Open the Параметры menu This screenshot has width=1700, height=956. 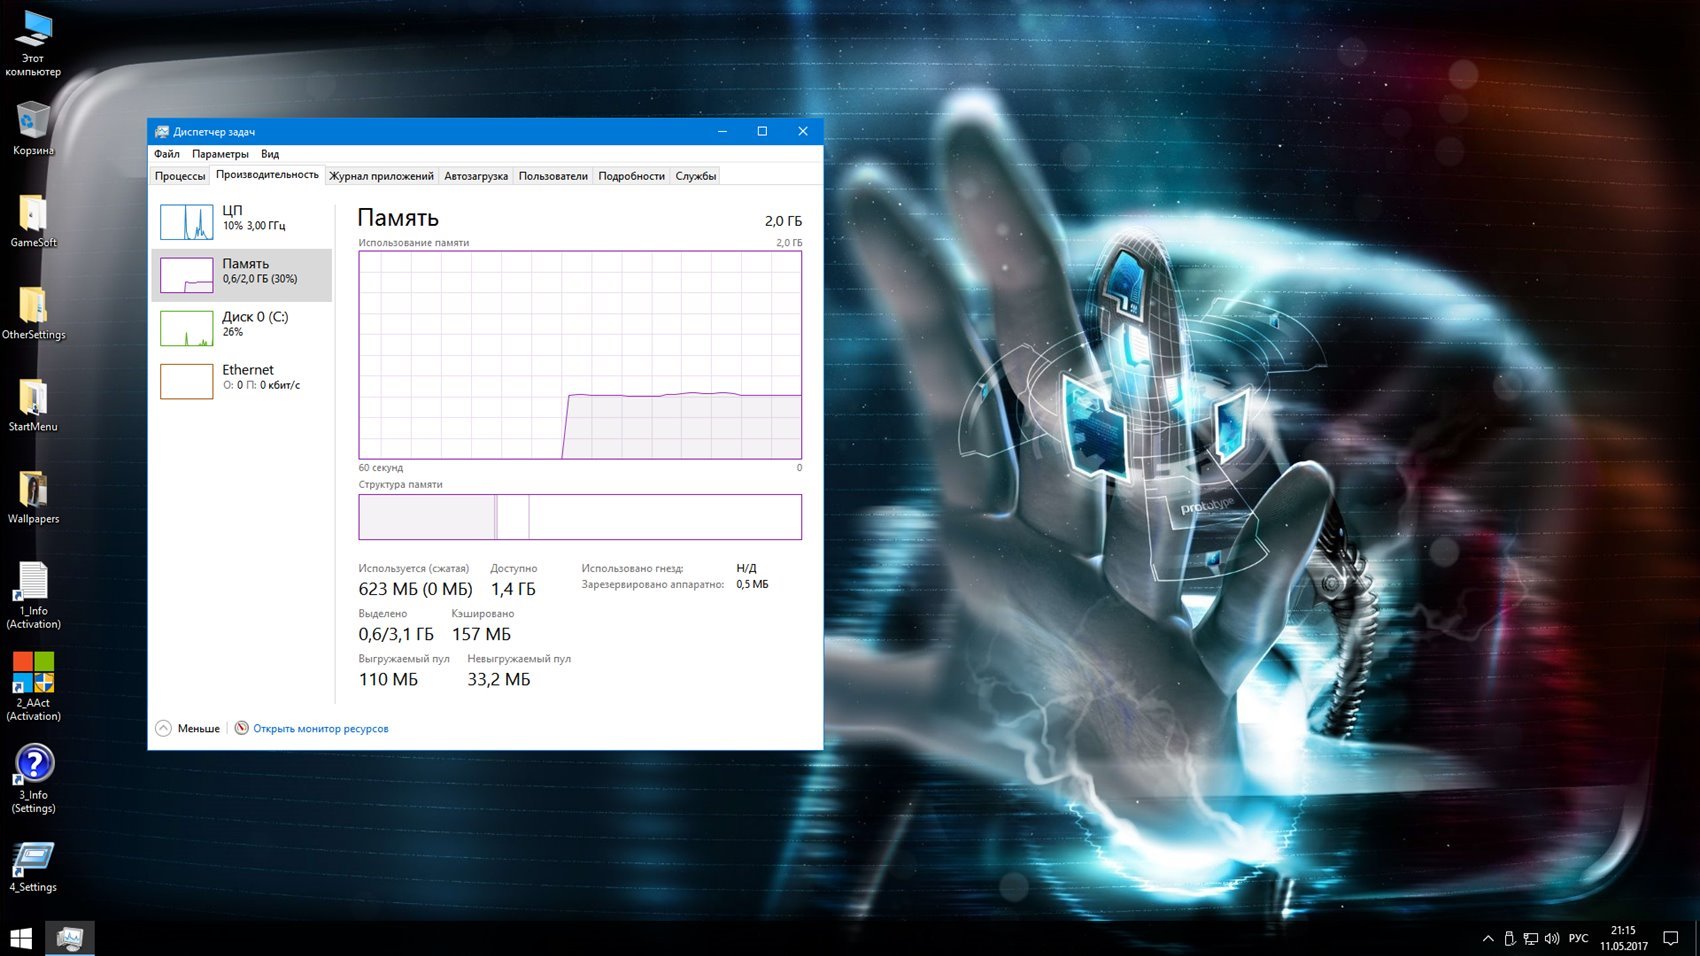tap(220, 154)
